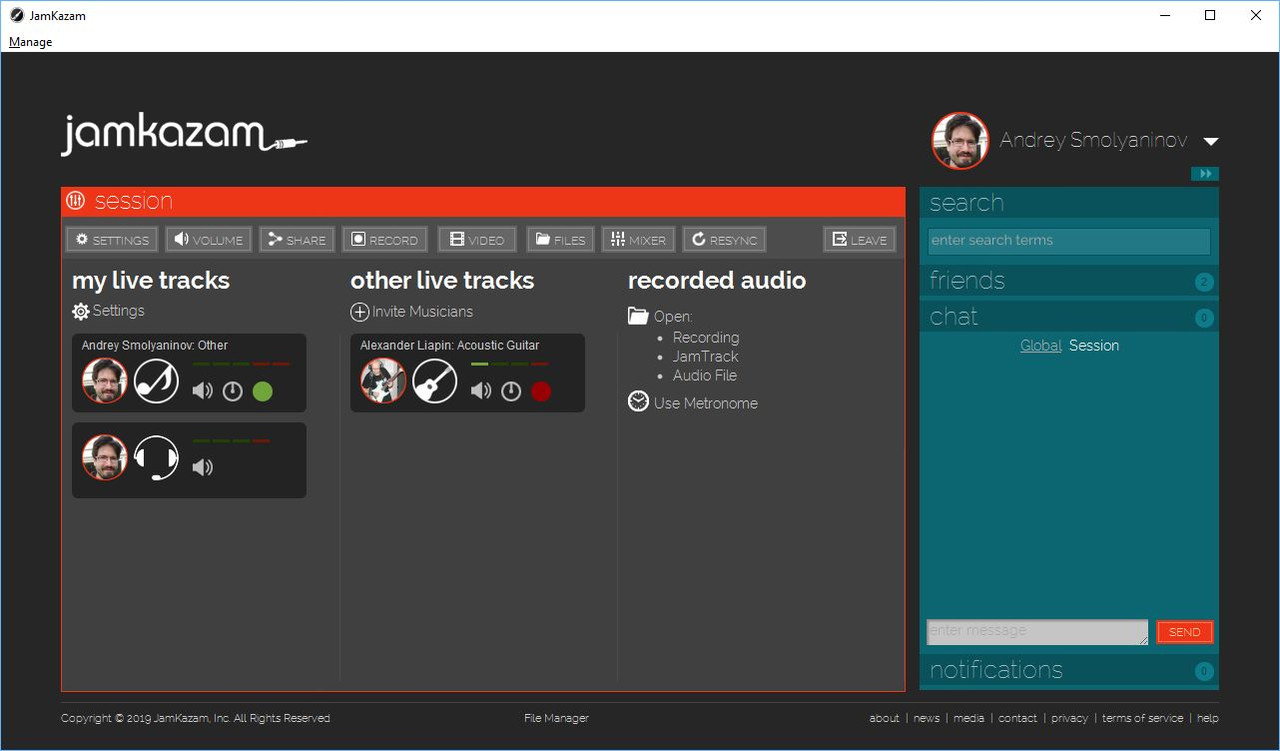
Task: Click the chat message text box
Action: 1038,632
